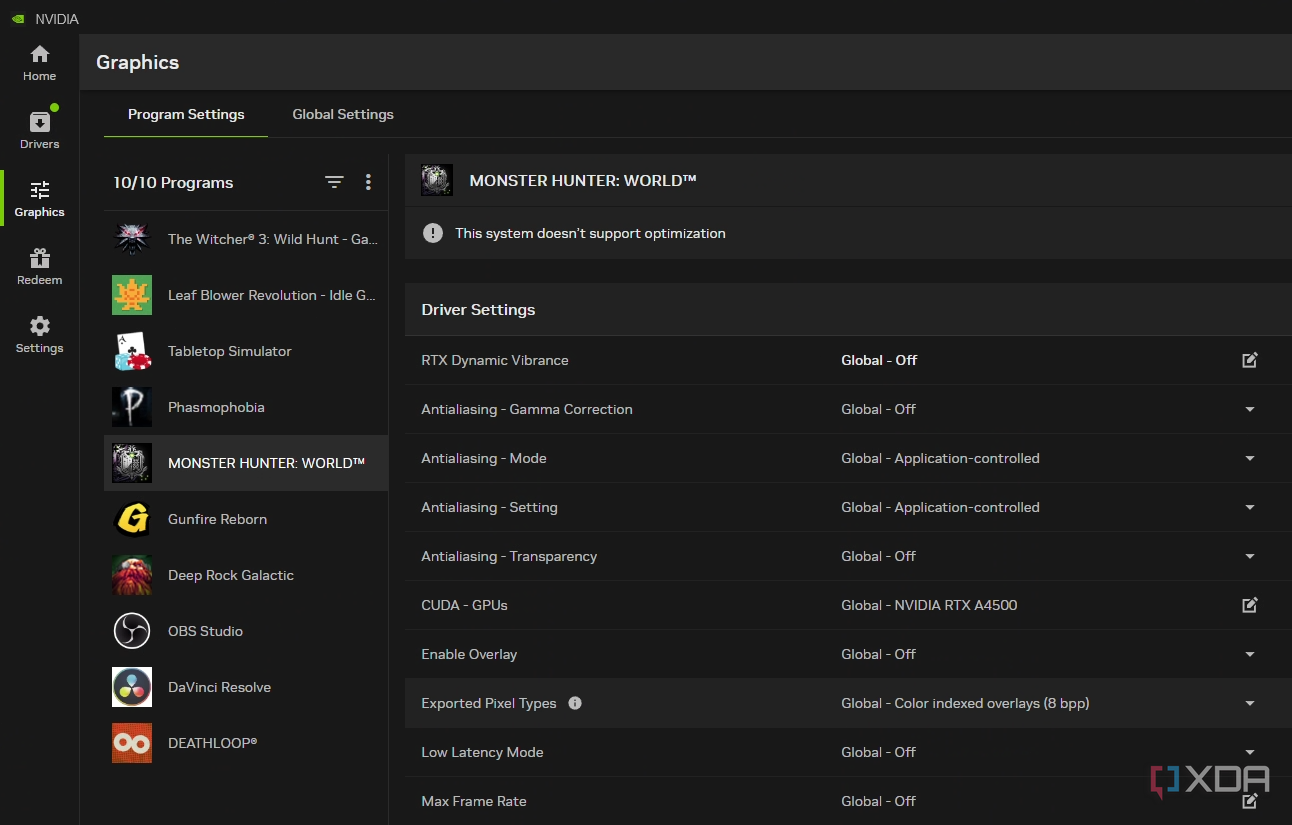Screen dimensions: 1292x825
Task: Open the Home section in sidebar
Action: click(x=39, y=63)
